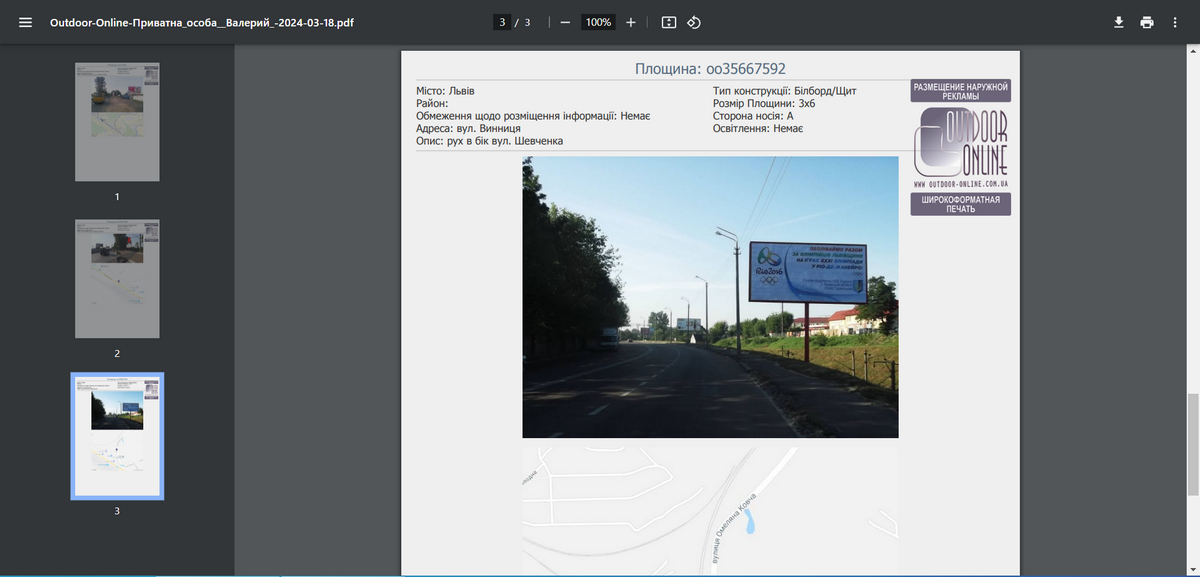1200x577 pixels.
Task: Click the Площина: оо35667592 heading
Action: click(x=710, y=69)
